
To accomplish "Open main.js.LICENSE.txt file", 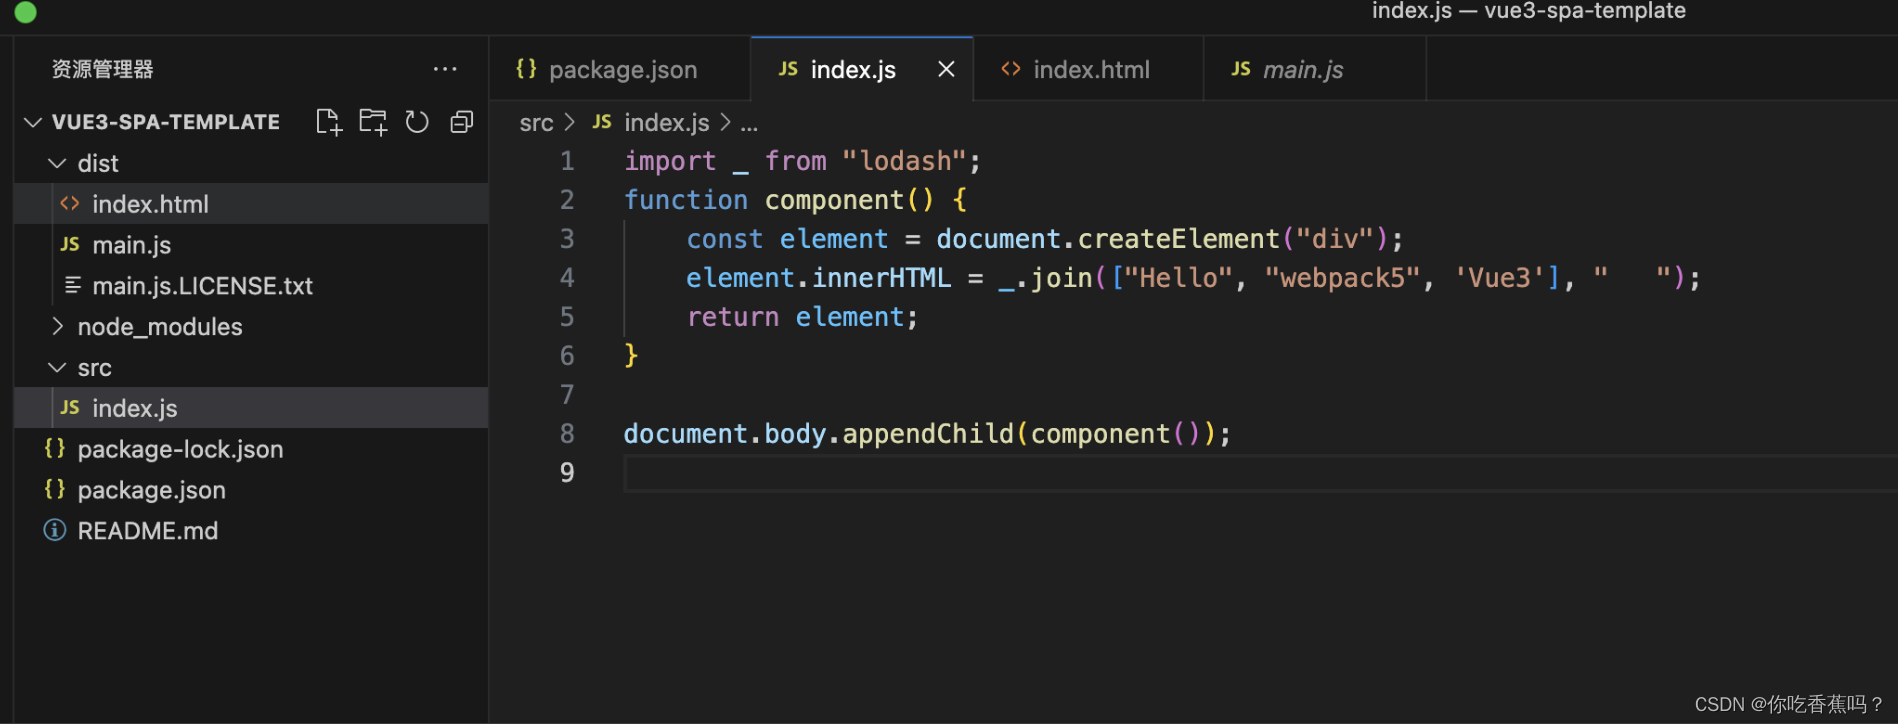I will click(251, 285).
